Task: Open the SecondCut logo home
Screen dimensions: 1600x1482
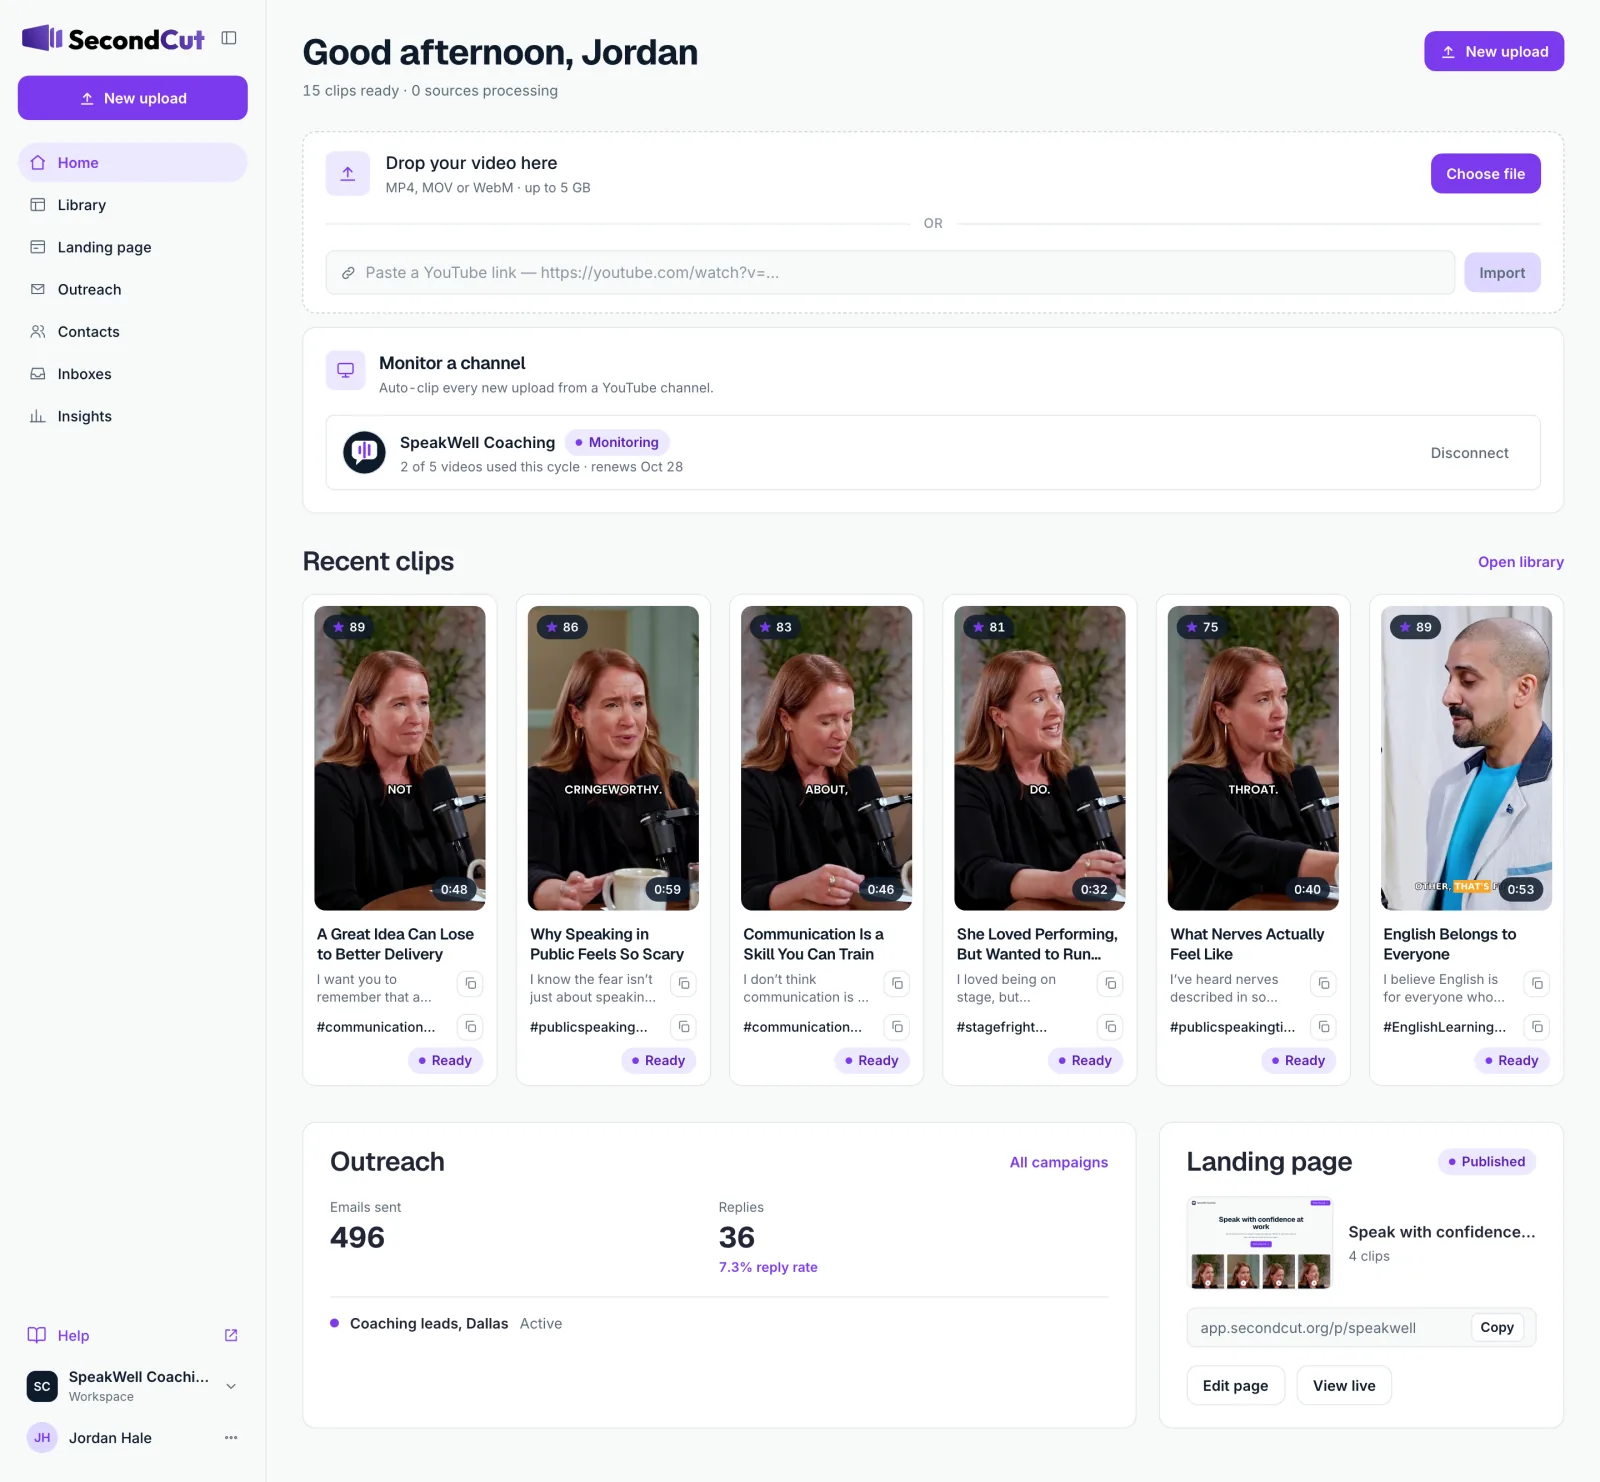Action: pos(113,39)
